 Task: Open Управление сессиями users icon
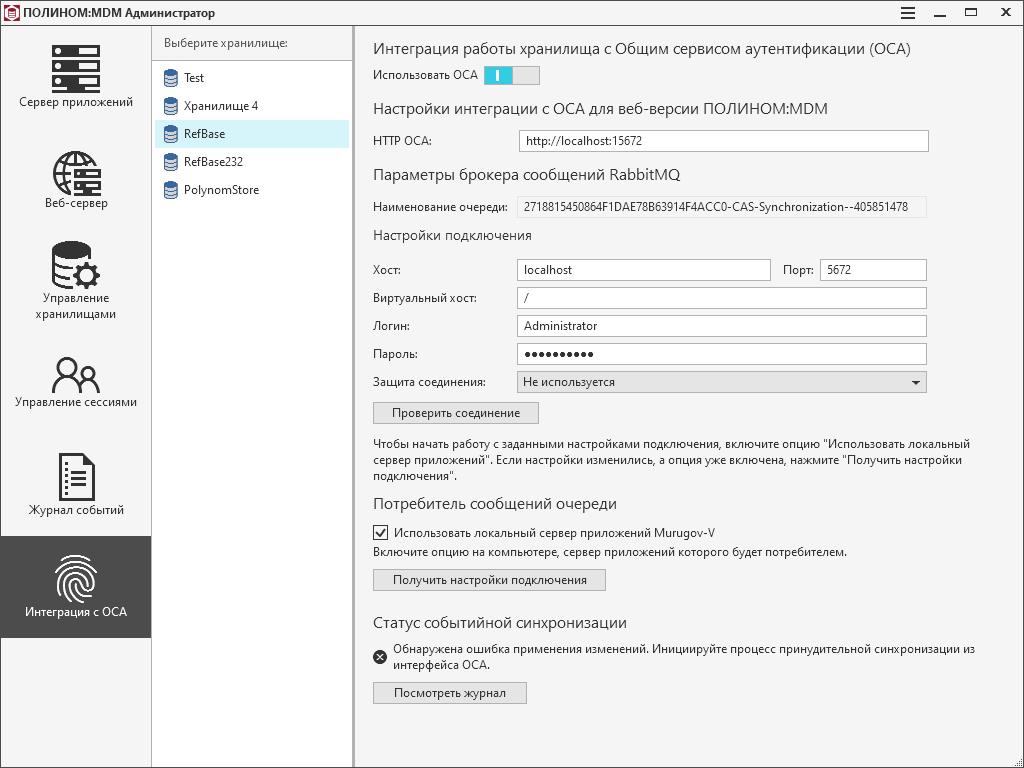pyautogui.click(x=76, y=375)
